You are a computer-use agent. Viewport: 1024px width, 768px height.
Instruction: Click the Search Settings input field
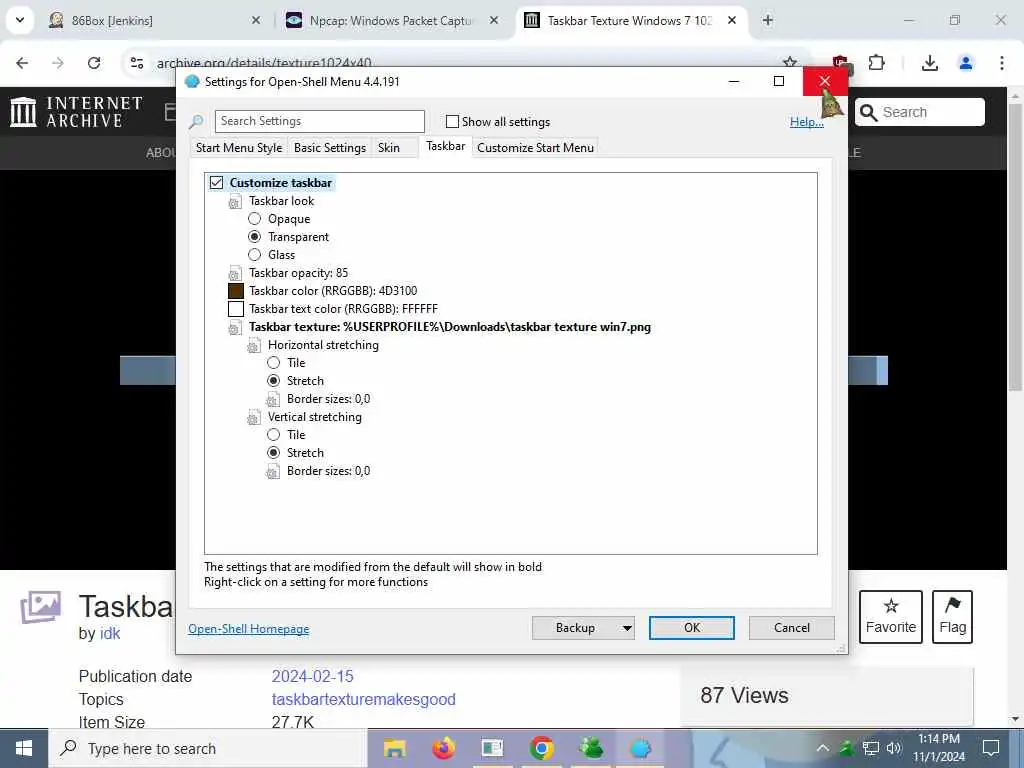pyautogui.click(x=319, y=121)
